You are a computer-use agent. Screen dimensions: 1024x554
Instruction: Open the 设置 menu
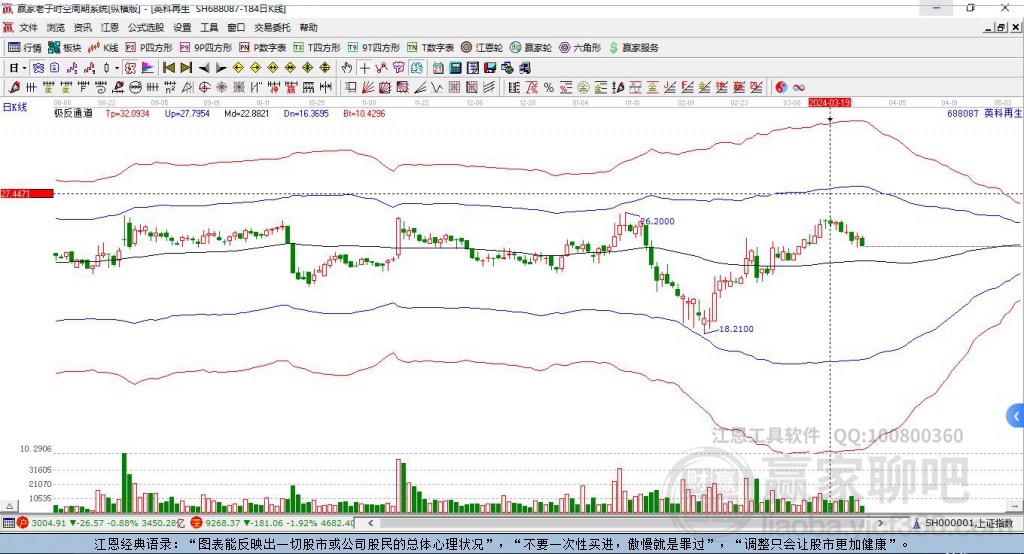tap(182, 27)
